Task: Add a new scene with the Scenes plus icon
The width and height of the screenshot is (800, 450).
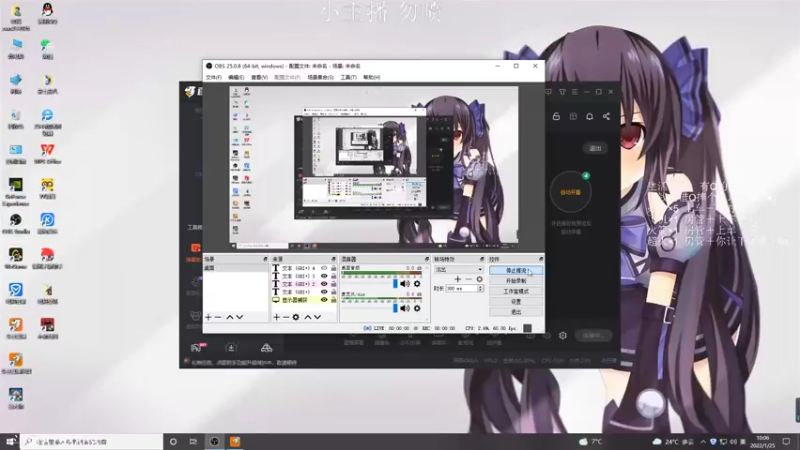Action: pos(208,317)
